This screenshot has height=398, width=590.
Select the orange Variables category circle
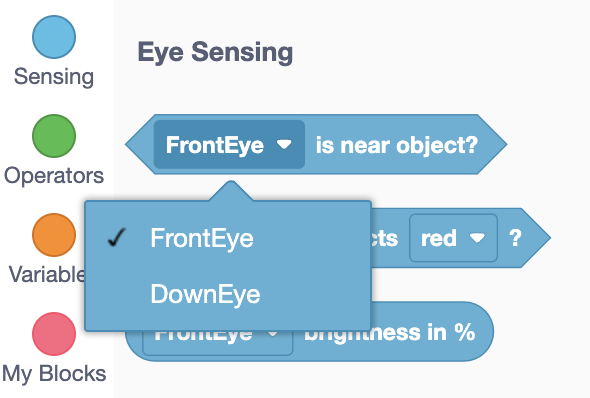54,235
